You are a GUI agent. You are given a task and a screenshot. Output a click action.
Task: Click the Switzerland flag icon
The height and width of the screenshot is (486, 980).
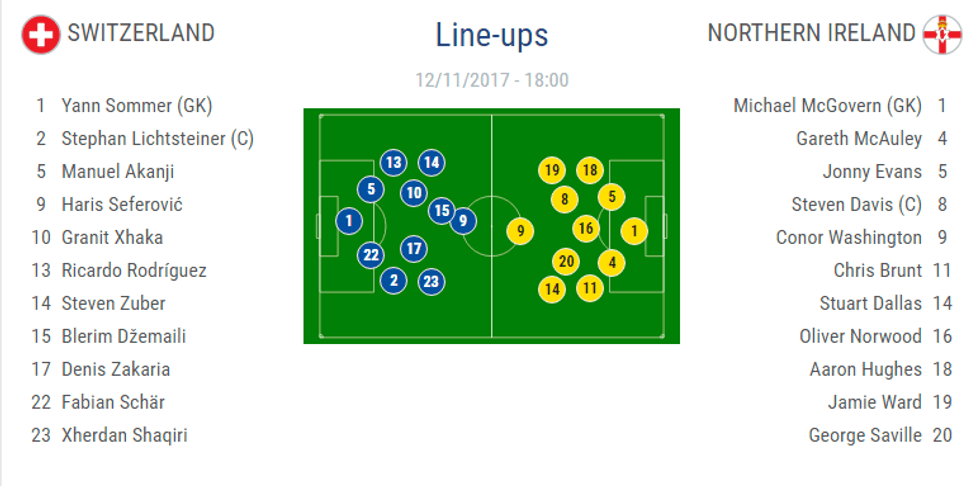(x=40, y=34)
